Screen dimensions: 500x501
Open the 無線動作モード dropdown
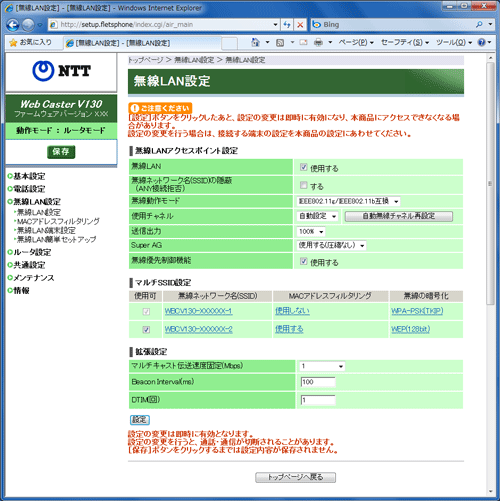(x=348, y=201)
